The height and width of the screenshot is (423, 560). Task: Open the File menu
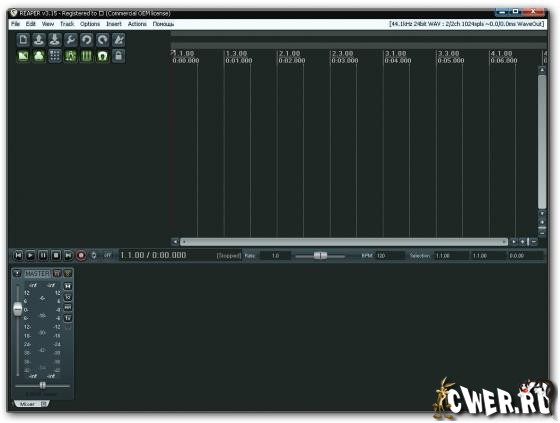(15, 24)
